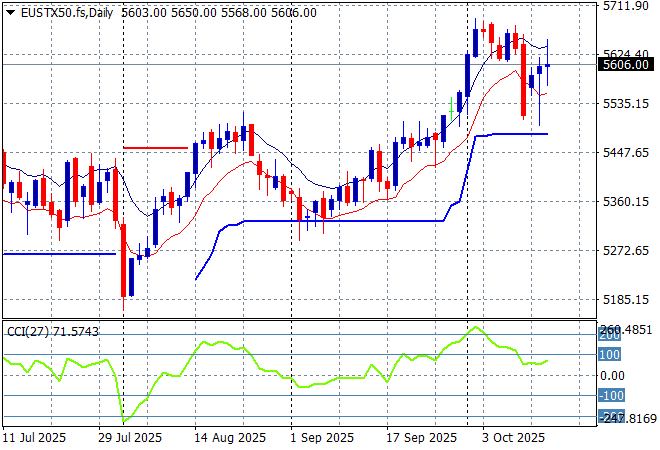Click the blue horizontal line at far left
Image resolution: width=660 pixels, height=450 pixels.
tap(58, 254)
